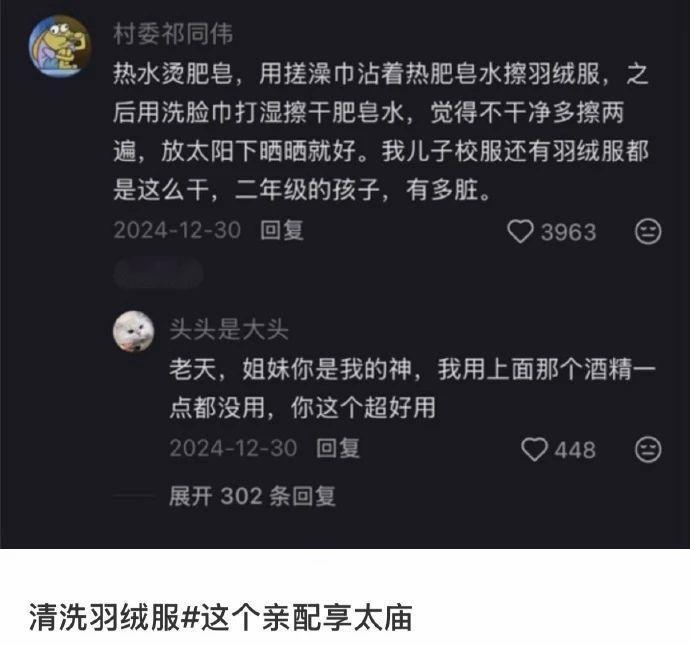Open the white cat avatar of 头头是大头
The width and height of the screenshot is (690, 645).
click(134, 331)
